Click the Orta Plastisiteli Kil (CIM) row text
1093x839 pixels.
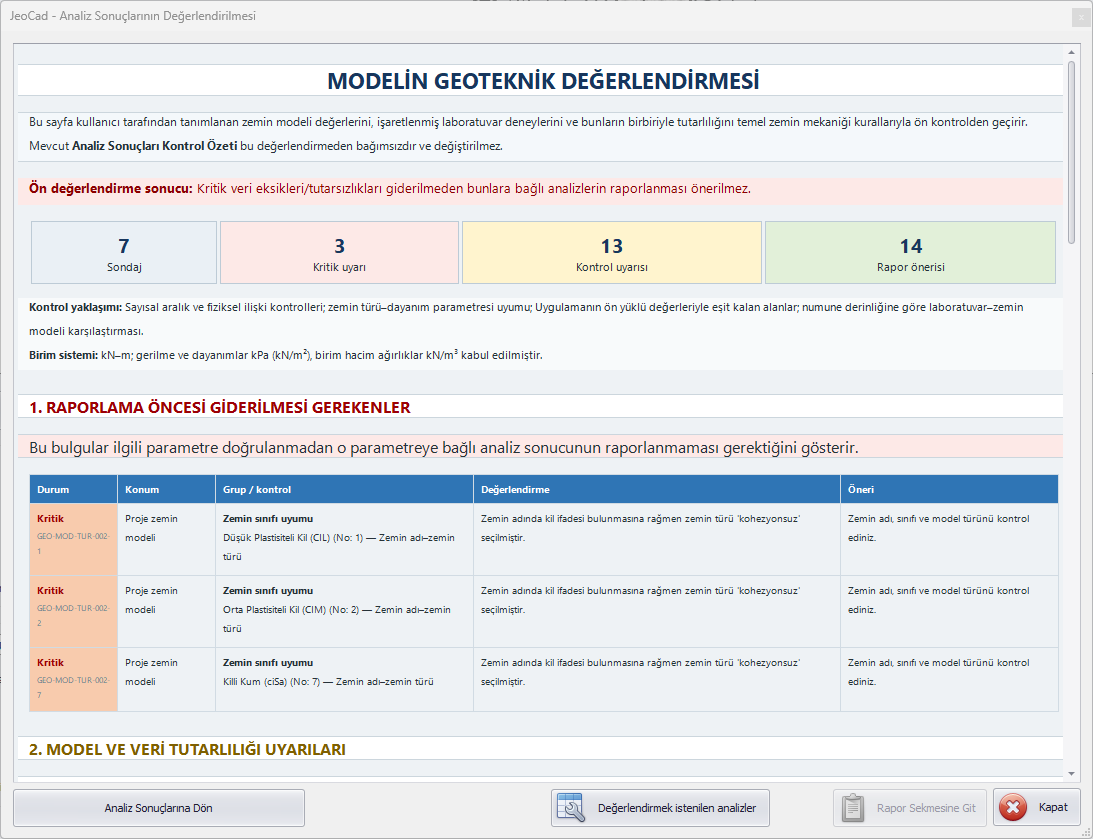(337, 619)
